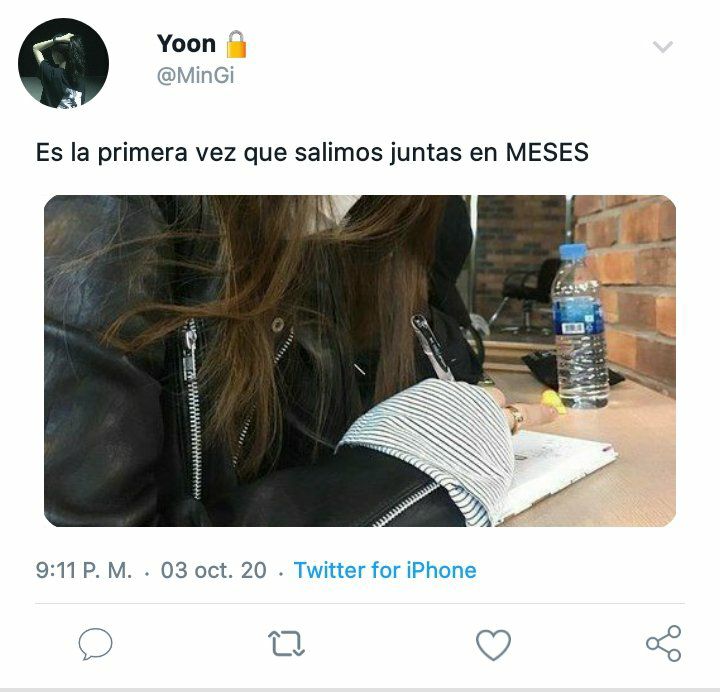Open Yoon's profile picture

click(63, 63)
